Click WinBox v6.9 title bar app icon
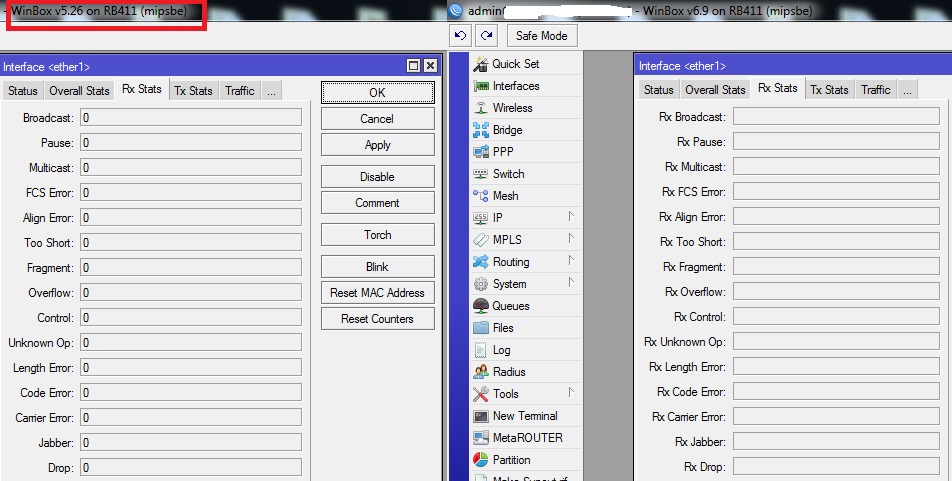Viewport: 952px width, 481px height. pos(456,11)
